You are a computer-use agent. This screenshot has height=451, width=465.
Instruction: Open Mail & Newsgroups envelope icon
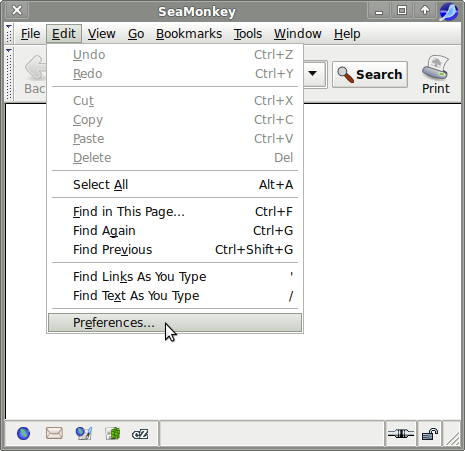[54, 433]
